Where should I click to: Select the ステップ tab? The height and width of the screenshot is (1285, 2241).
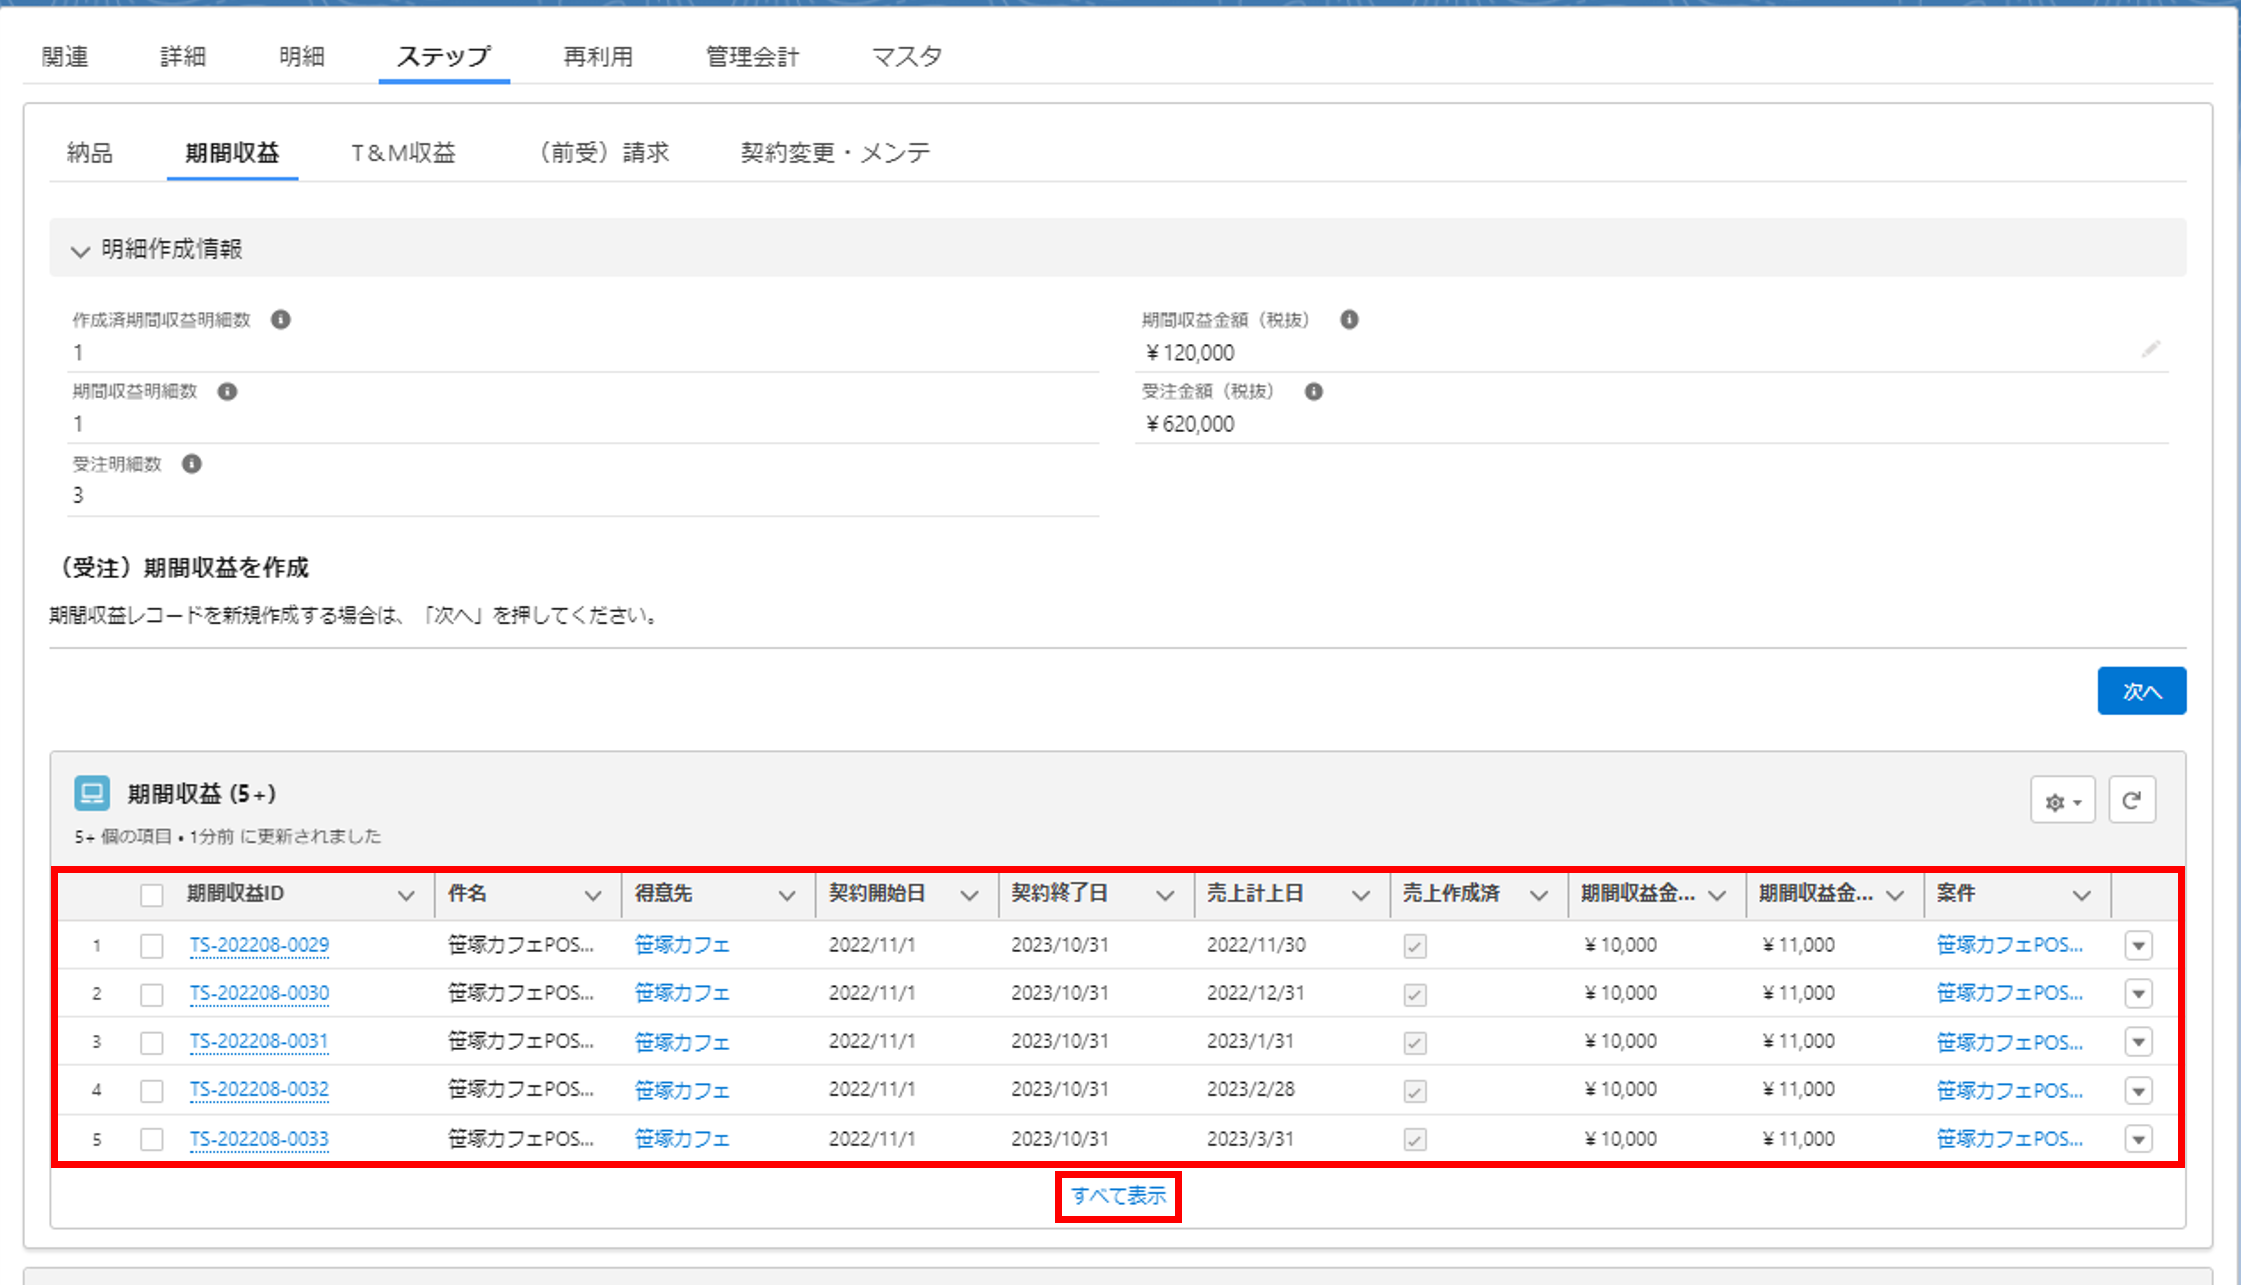coord(444,57)
